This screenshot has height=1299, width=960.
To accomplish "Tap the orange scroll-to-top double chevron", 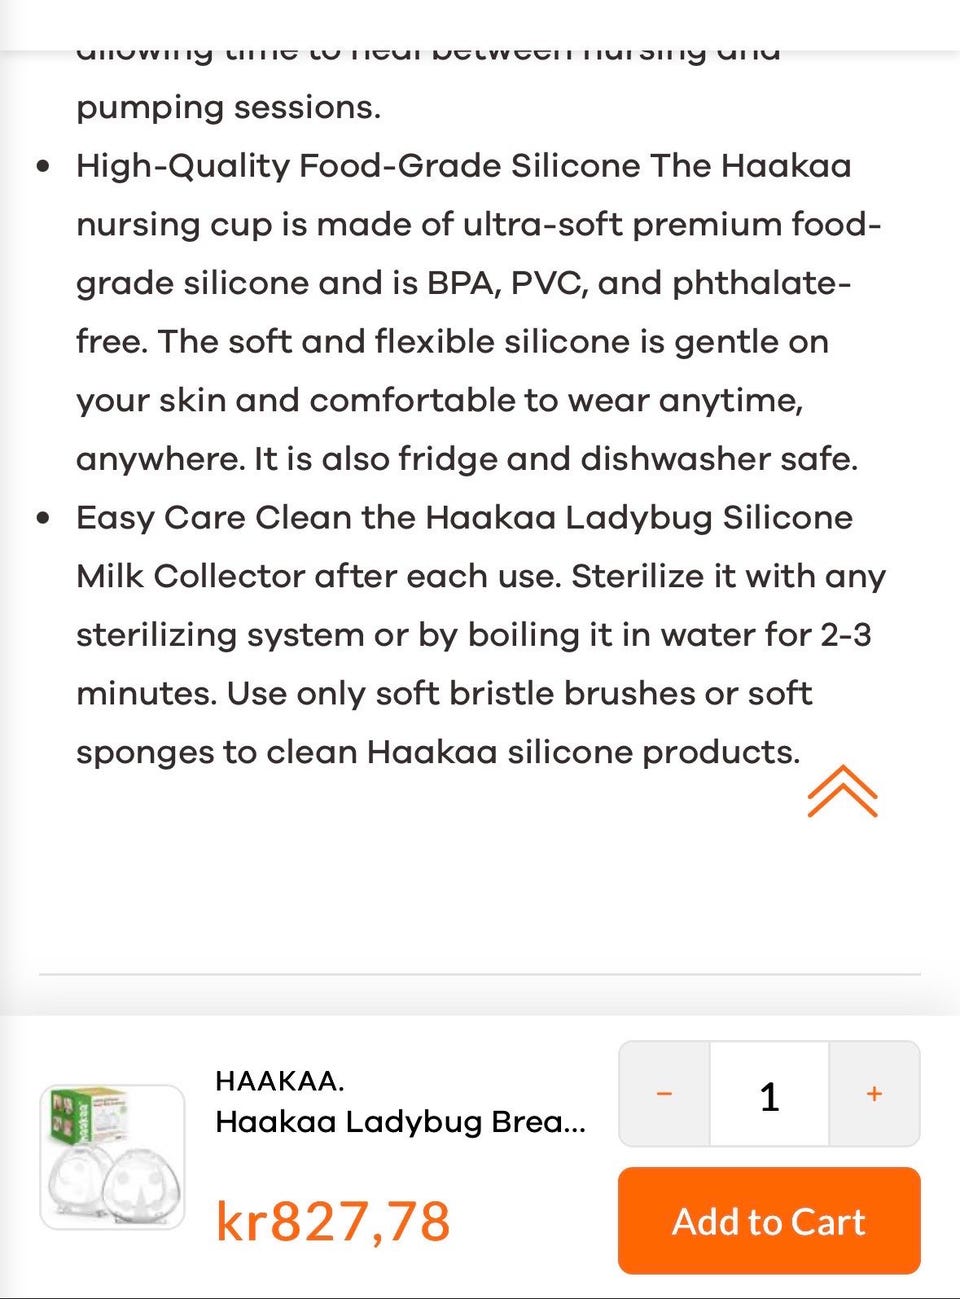I will (842, 791).
